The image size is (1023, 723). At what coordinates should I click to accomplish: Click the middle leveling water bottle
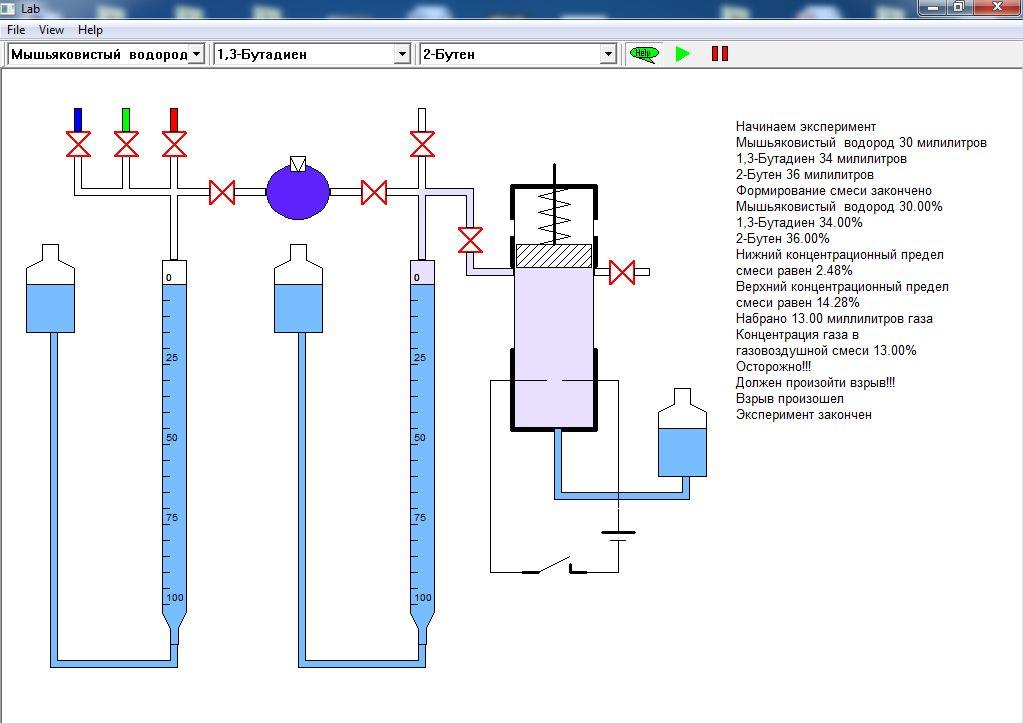pyautogui.click(x=298, y=288)
